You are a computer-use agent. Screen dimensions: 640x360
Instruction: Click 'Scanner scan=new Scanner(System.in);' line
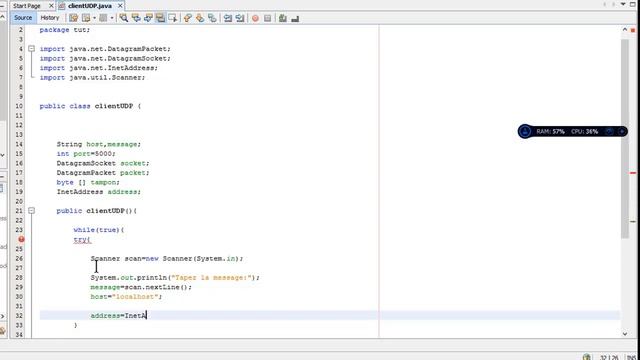[x=167, y=258]
